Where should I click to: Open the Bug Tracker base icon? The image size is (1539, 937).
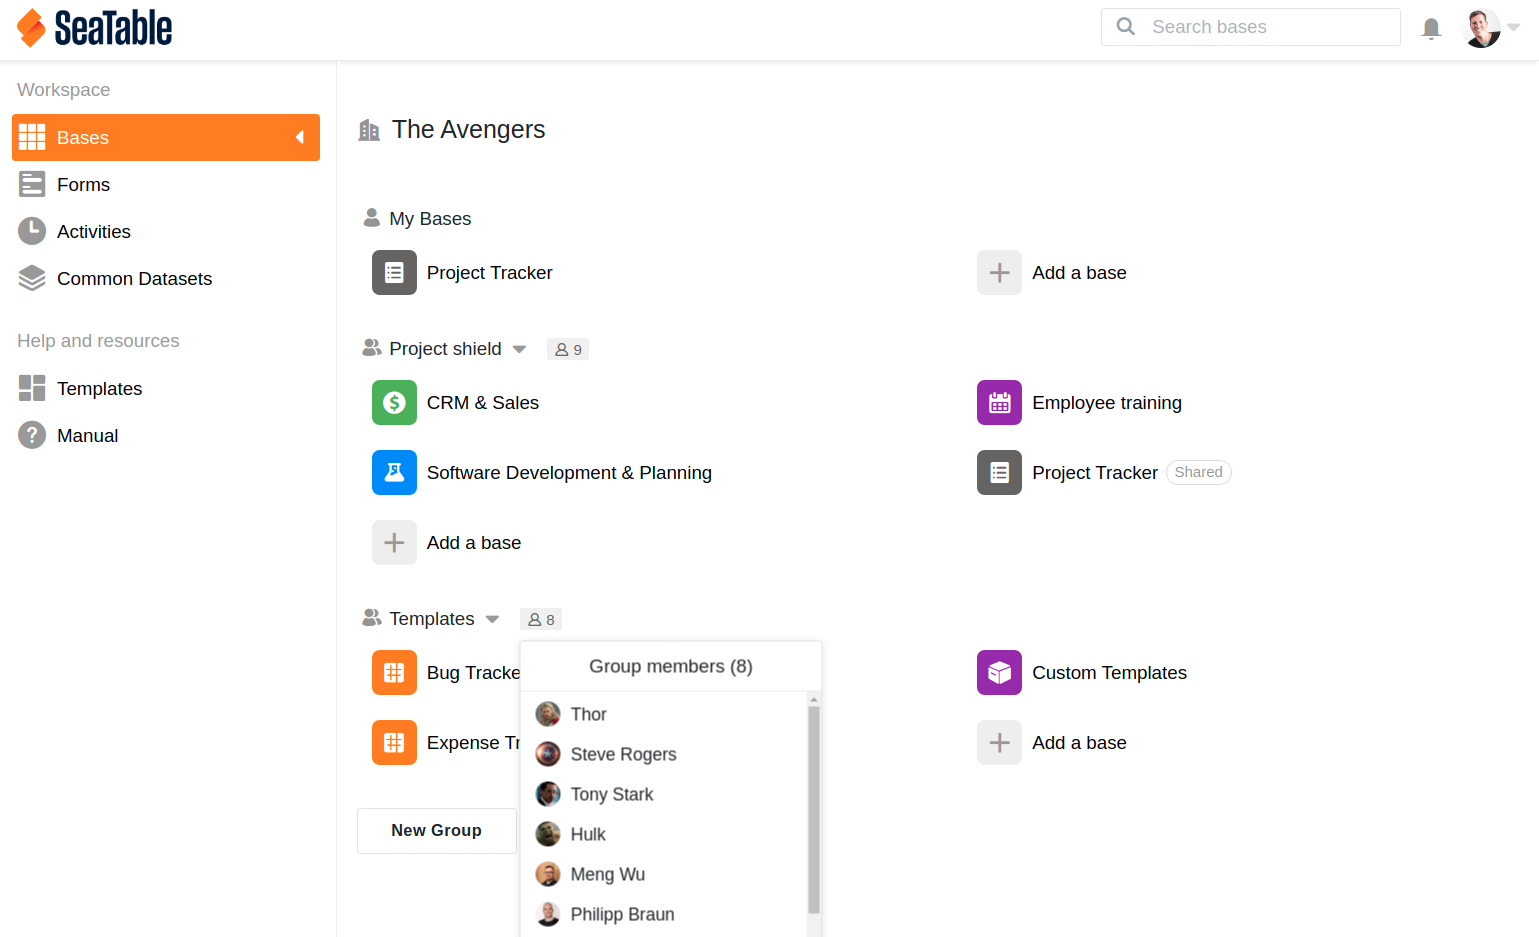[x=394, y=672]
